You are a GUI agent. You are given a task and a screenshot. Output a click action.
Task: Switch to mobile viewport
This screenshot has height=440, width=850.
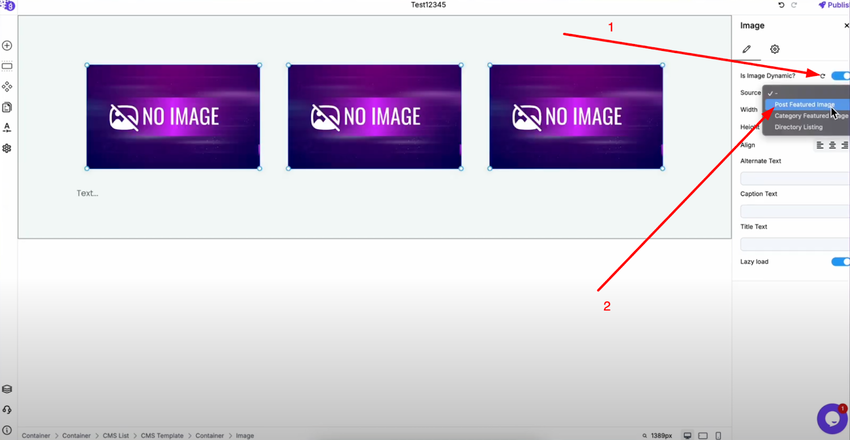point(718,435)
